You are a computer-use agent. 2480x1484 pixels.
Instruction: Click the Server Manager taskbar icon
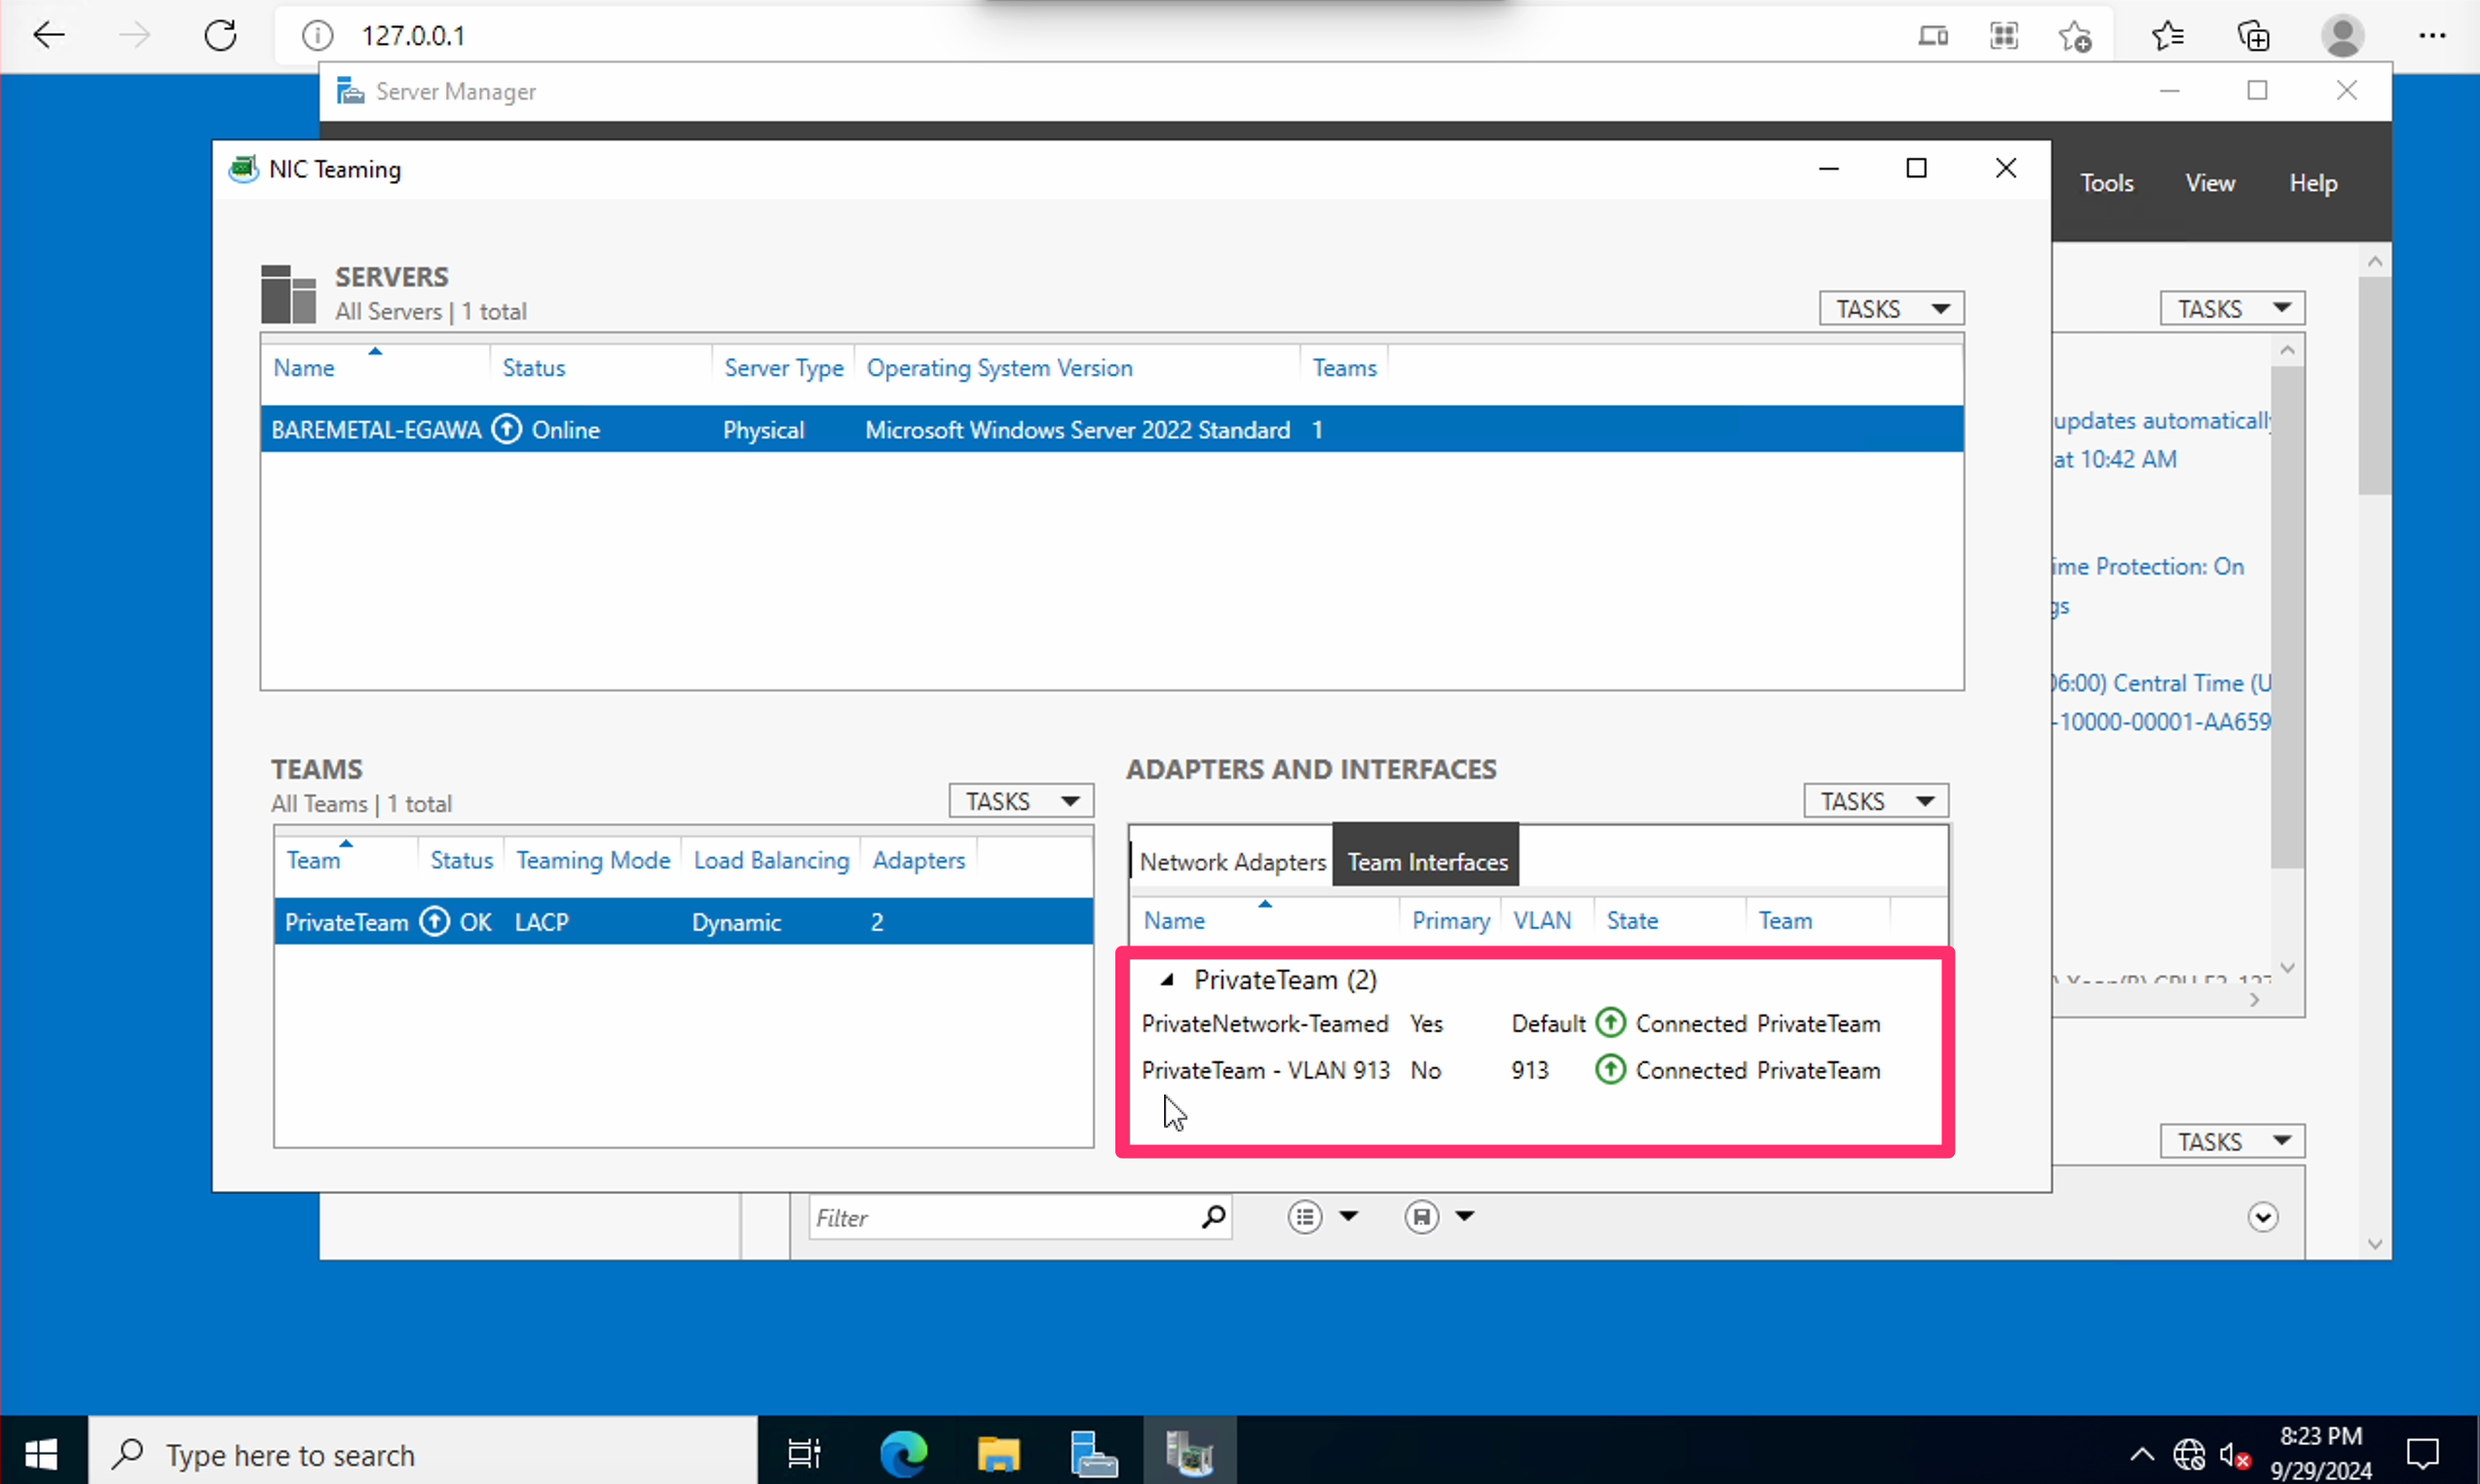point(1093,1453)
